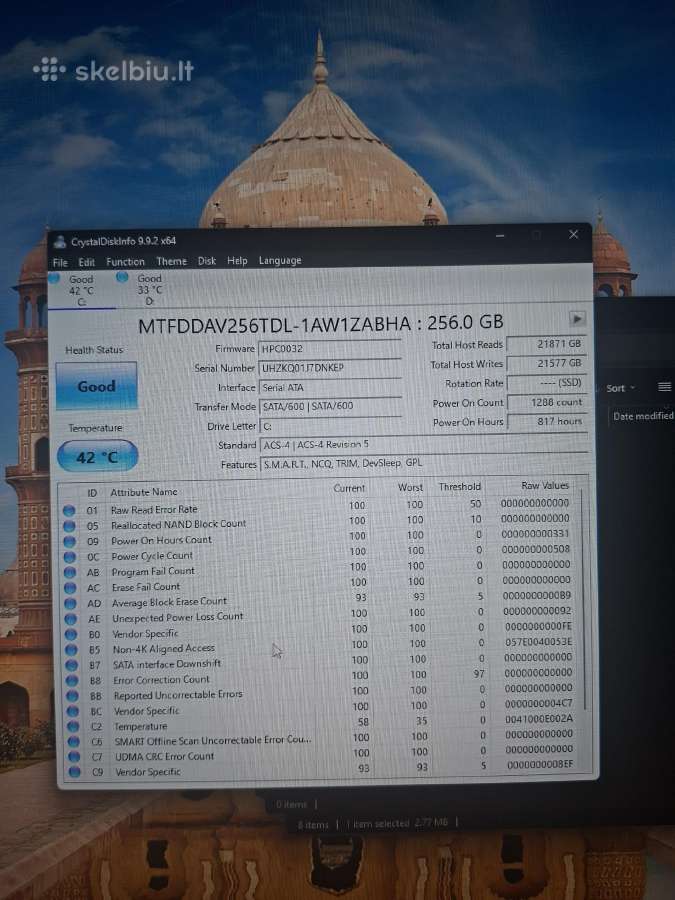Click the Threshold column header
The height and width of the screenshot is (900, 675).
click(460, 487)
